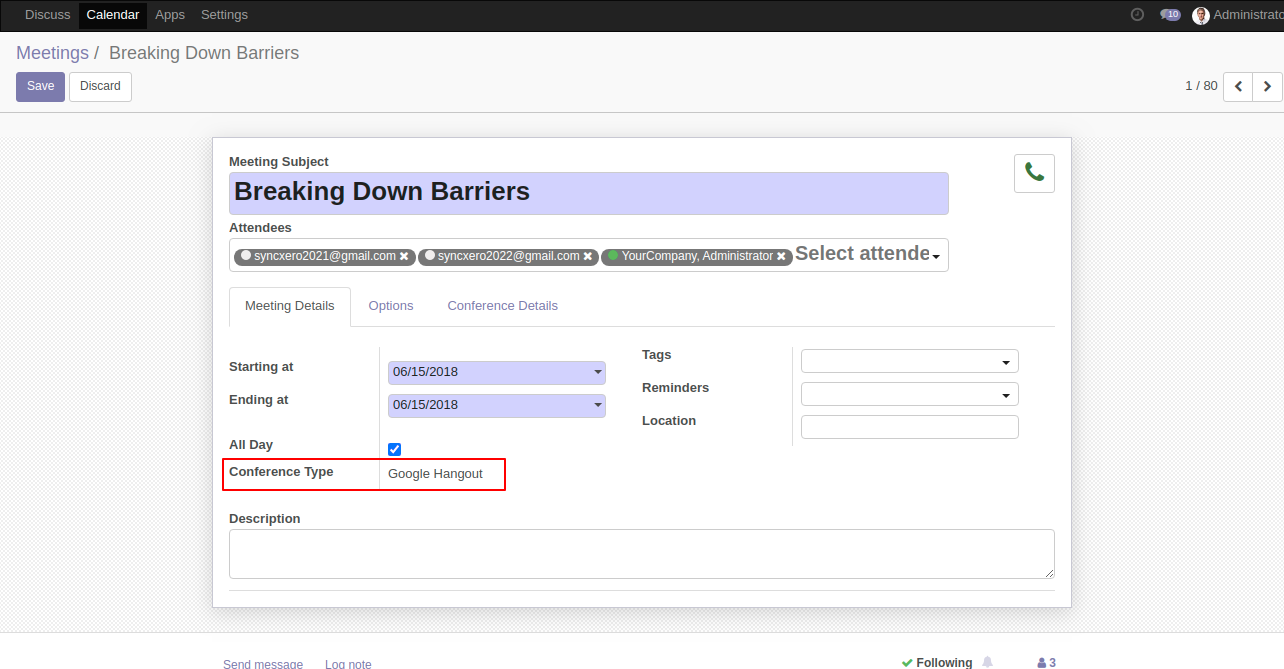This screenshot has height=669, width=1284.
Task: Open the Reminders dropdown
Action: (1005, 395)
